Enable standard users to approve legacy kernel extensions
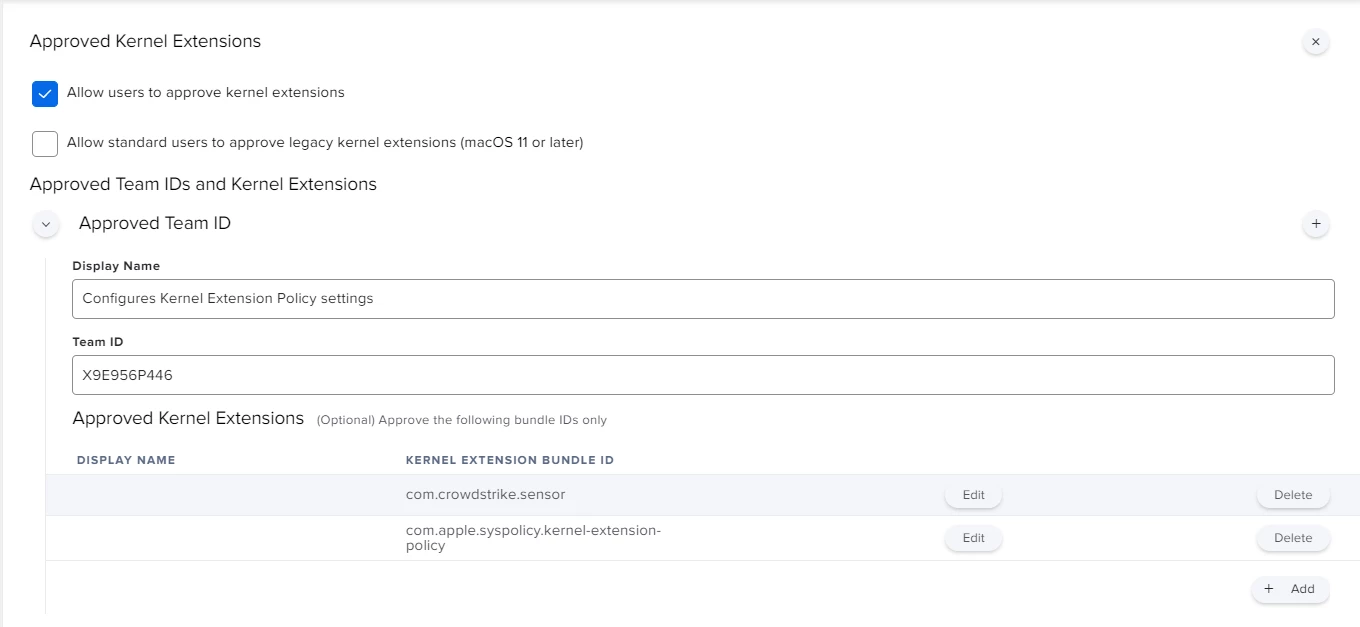This screenshot has height=627, width=1360. [x=45, y=144]
